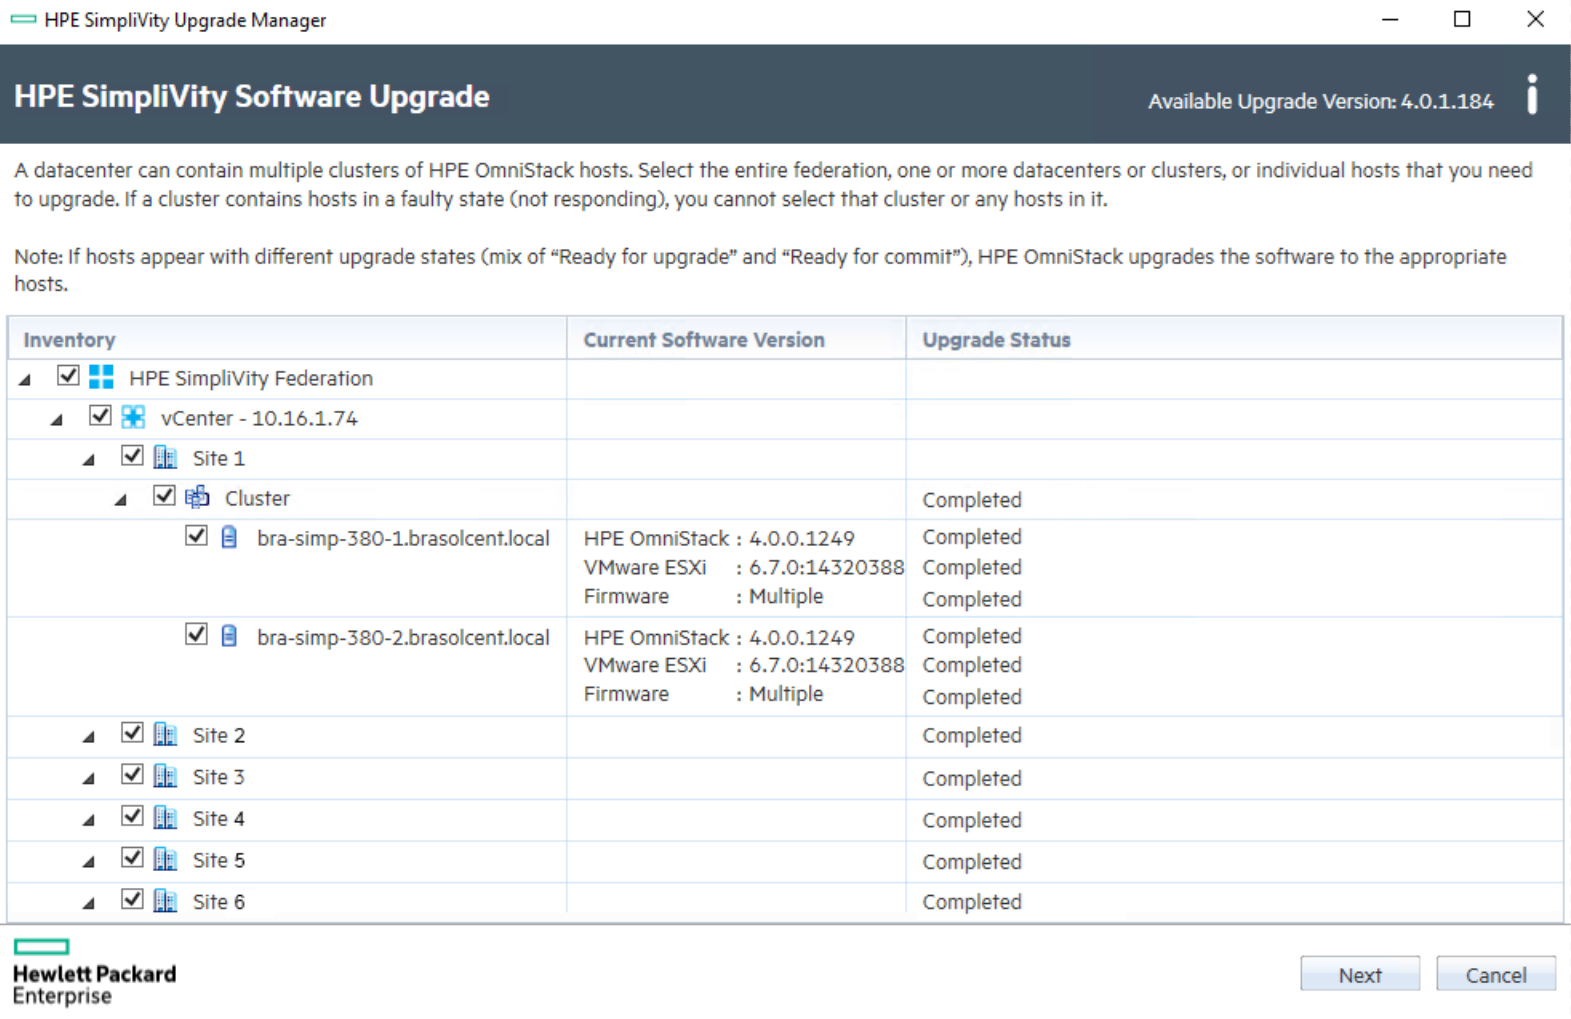Viewport: 1571px width, 1019px height.
Task: Click the Site 4 datacenter icon
Action: pyautogui.click(x=165, y=818)
